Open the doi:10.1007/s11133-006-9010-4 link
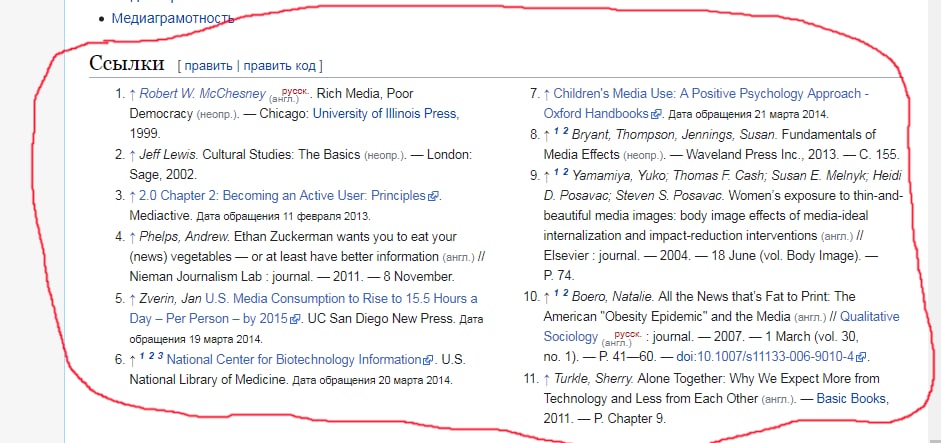Viewport: 941px width, 443px height. pyautogui.click(x=765, y=357)
